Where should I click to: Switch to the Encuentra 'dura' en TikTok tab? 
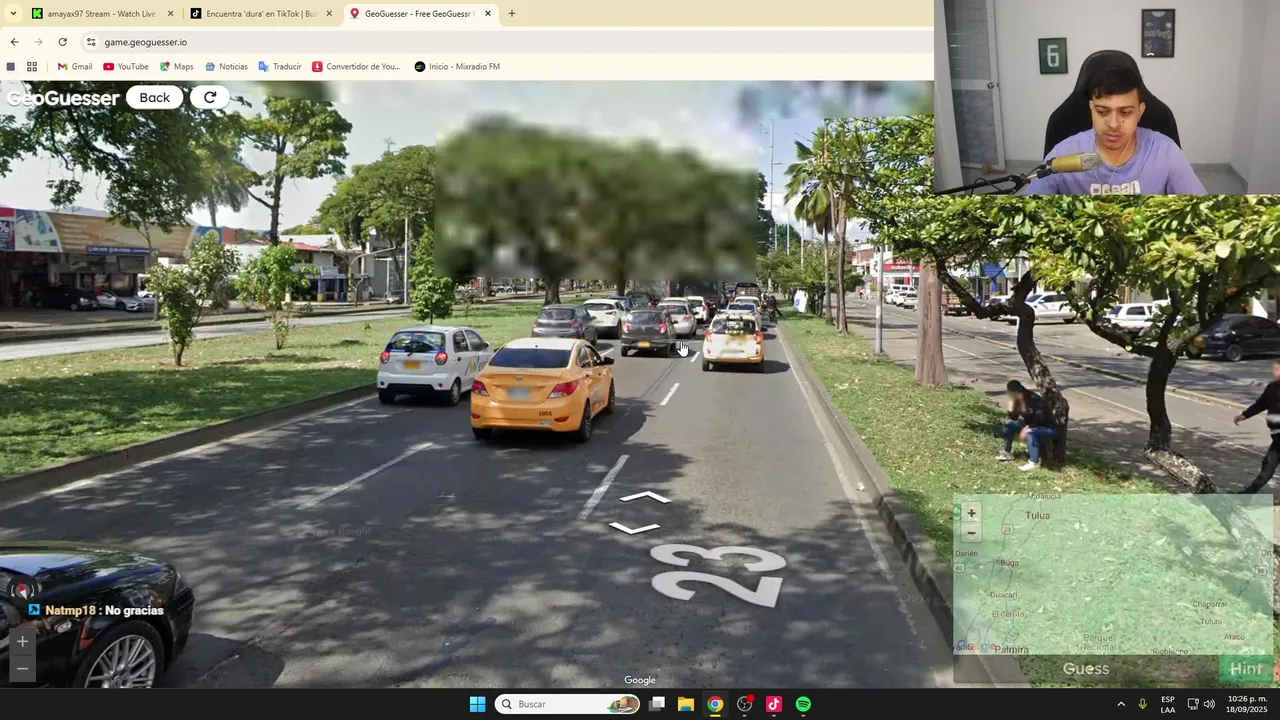[262, 14]
